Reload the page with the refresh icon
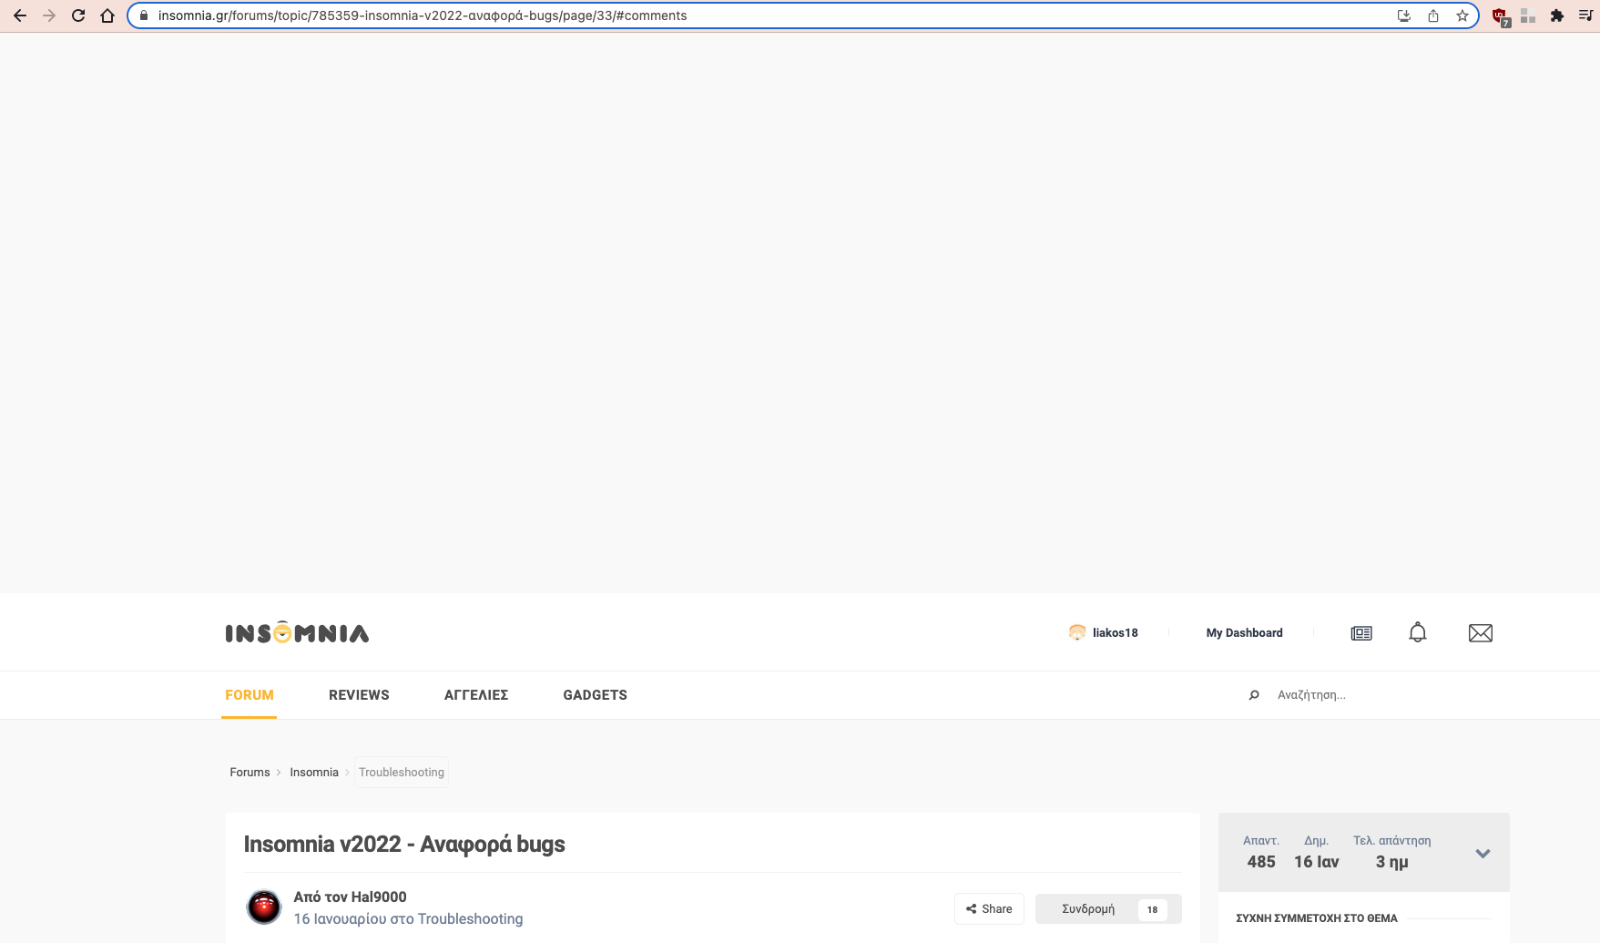 coord(78,16)
